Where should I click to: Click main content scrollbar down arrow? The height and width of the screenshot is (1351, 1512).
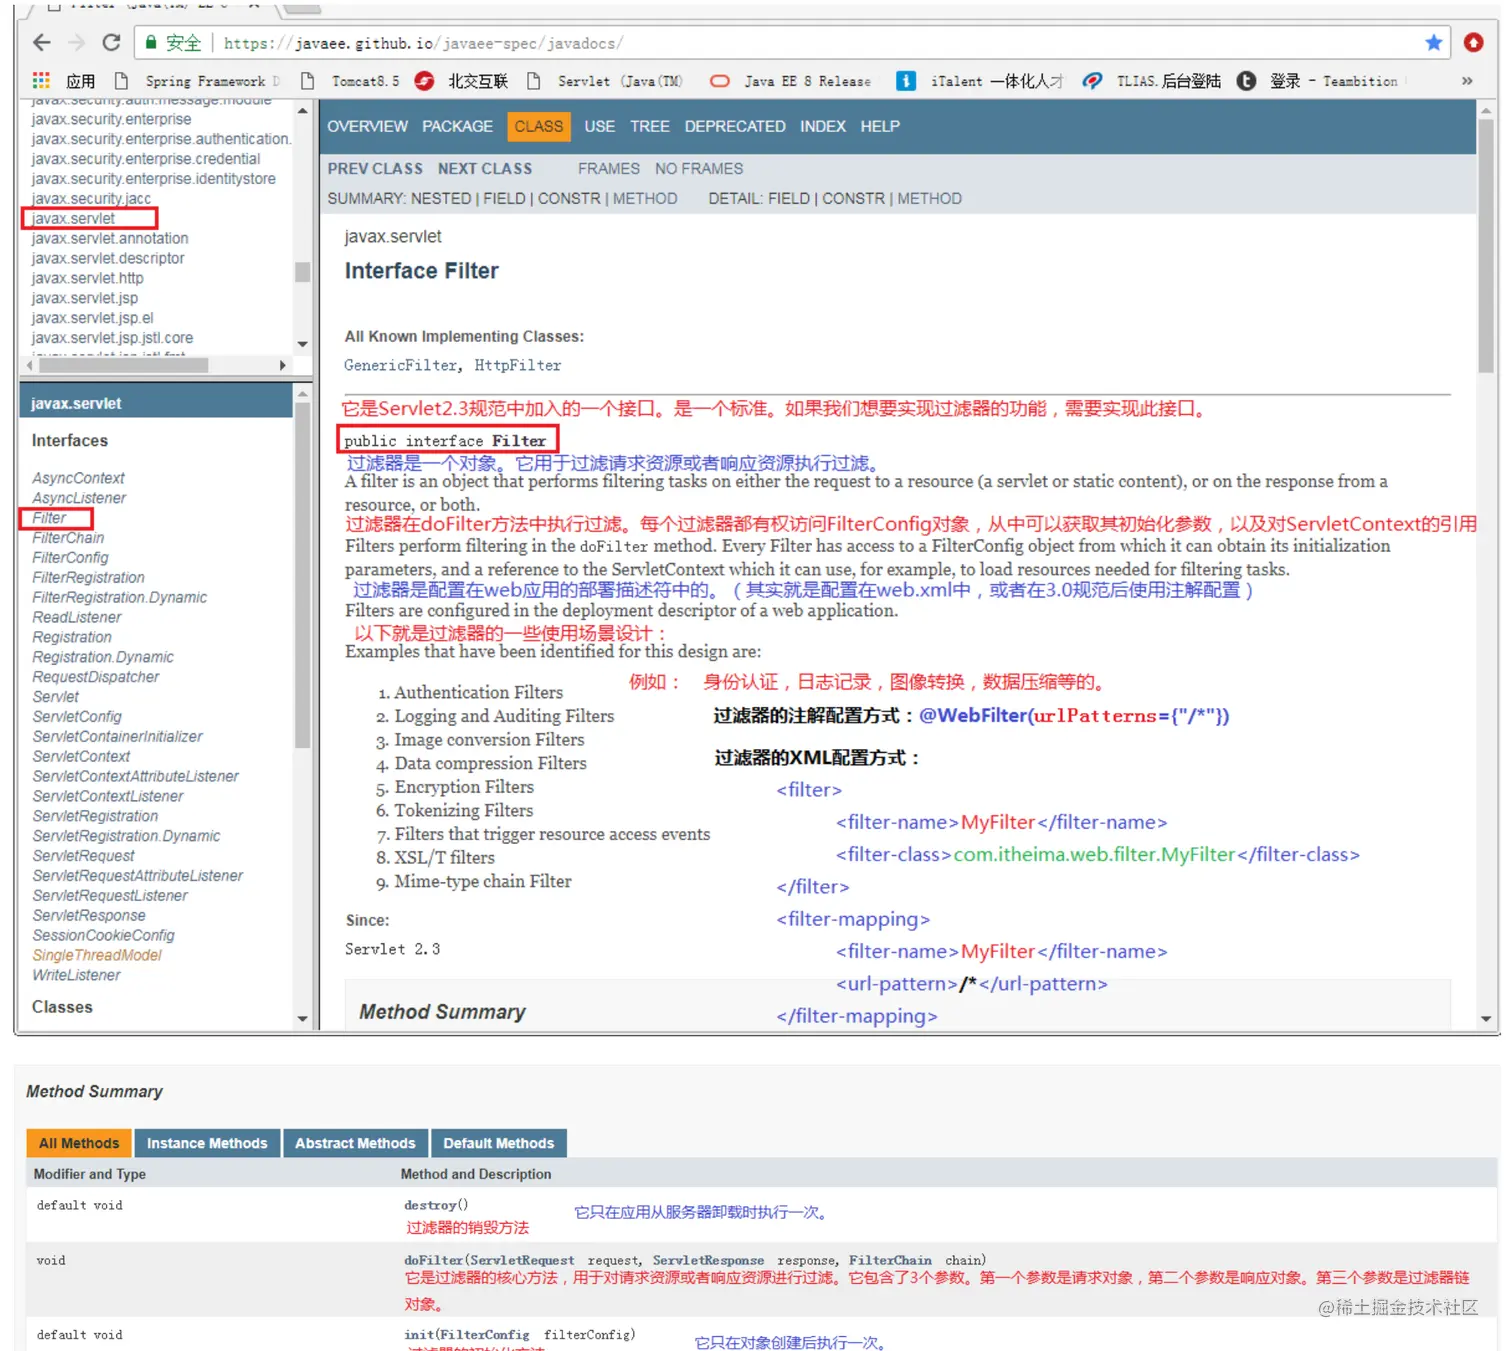tap(1485, 1019)
